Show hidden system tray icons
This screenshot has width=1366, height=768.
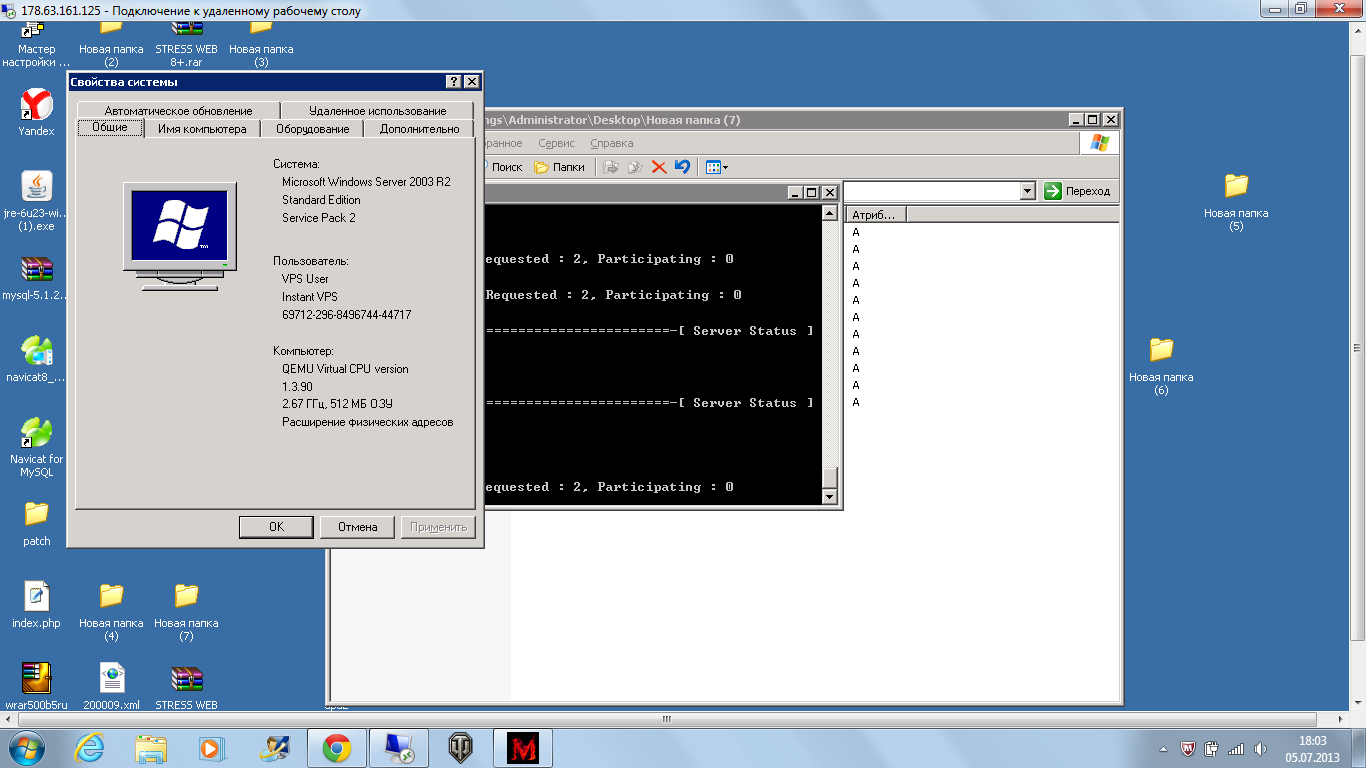(x=1164, y=748)
